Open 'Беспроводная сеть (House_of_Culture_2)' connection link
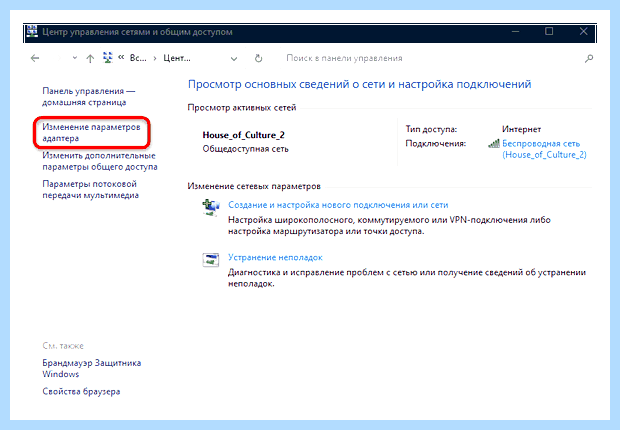Screen dimensions: 620x430 (544, 149)
